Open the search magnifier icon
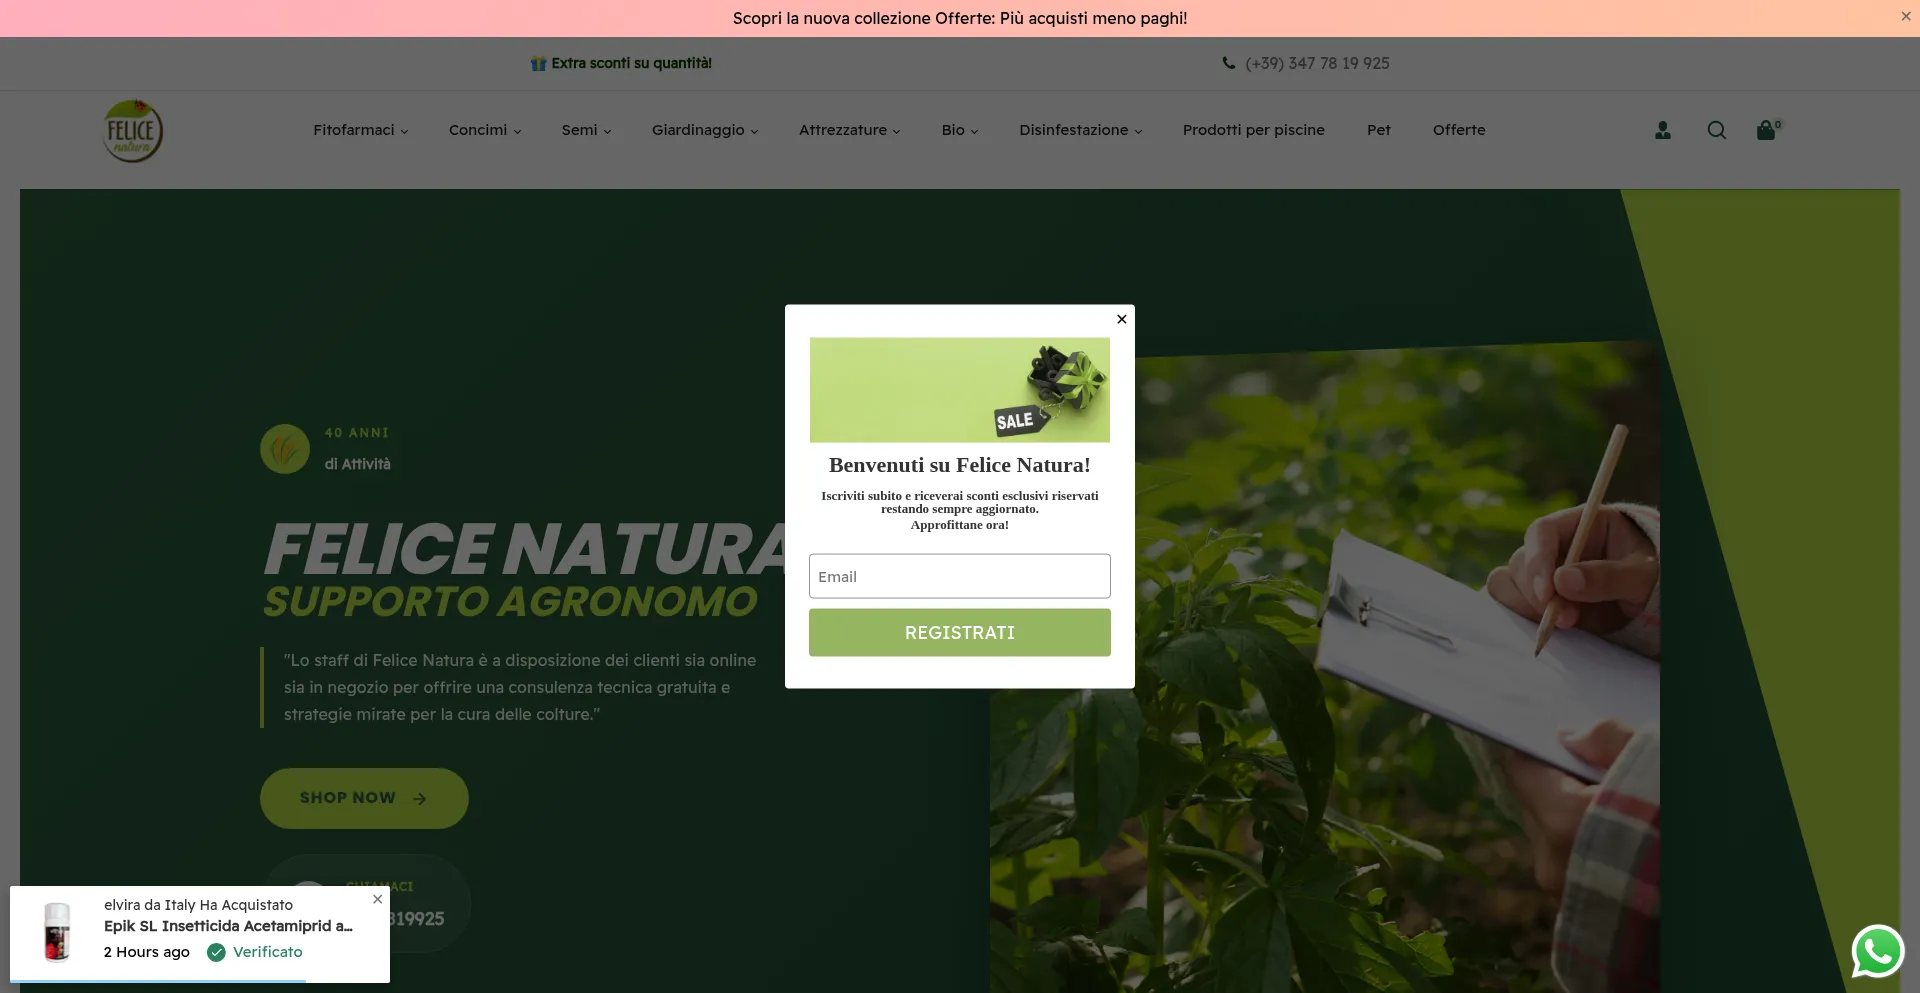 1717,130
